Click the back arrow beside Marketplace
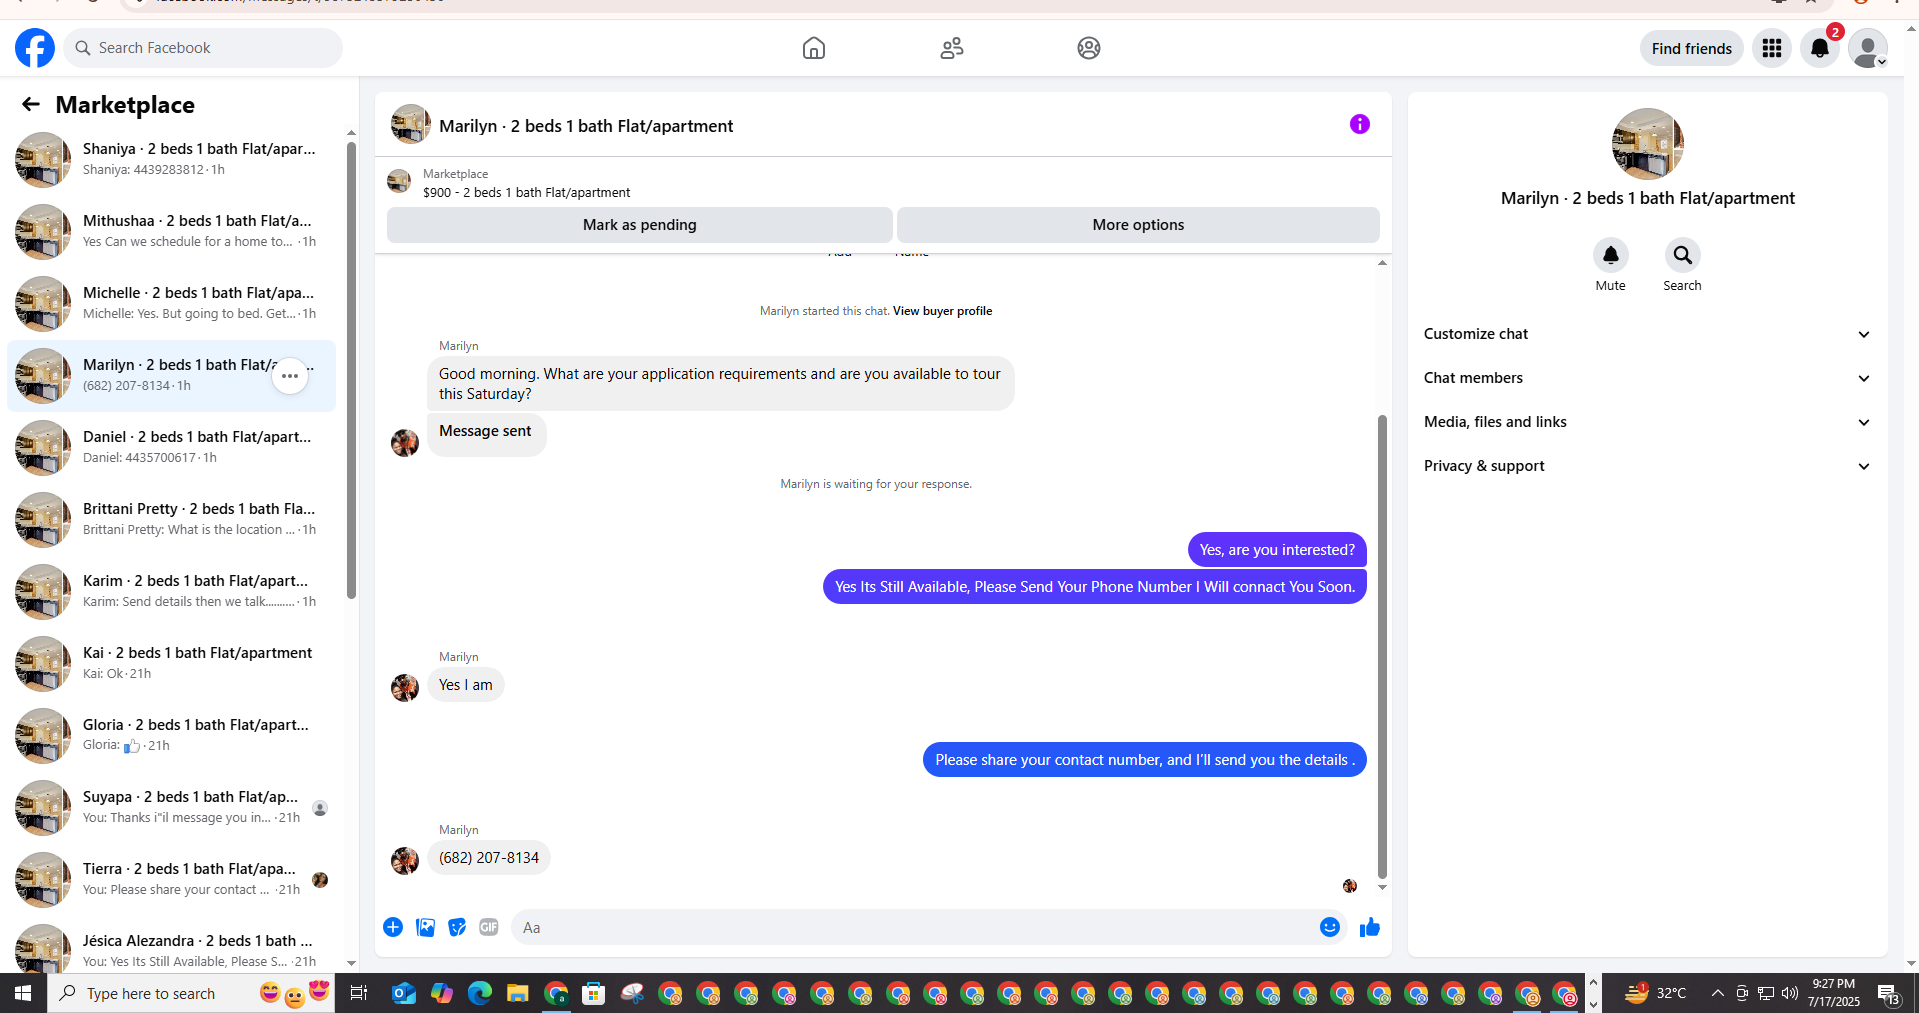This screenshot has height=1013, width=1919. pos(31,104)
